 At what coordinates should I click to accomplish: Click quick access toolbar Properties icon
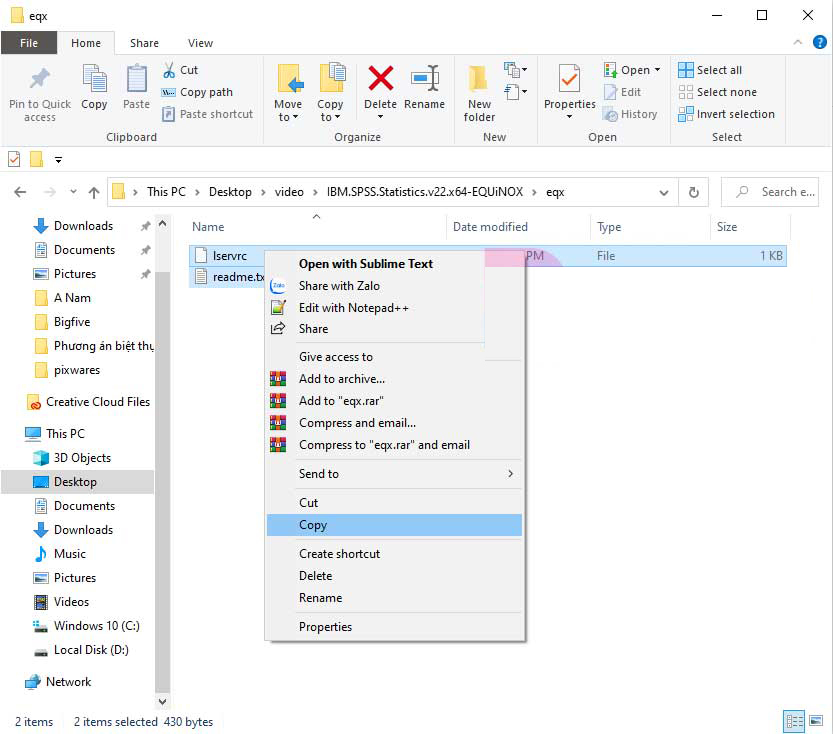(x=14, y=159)
